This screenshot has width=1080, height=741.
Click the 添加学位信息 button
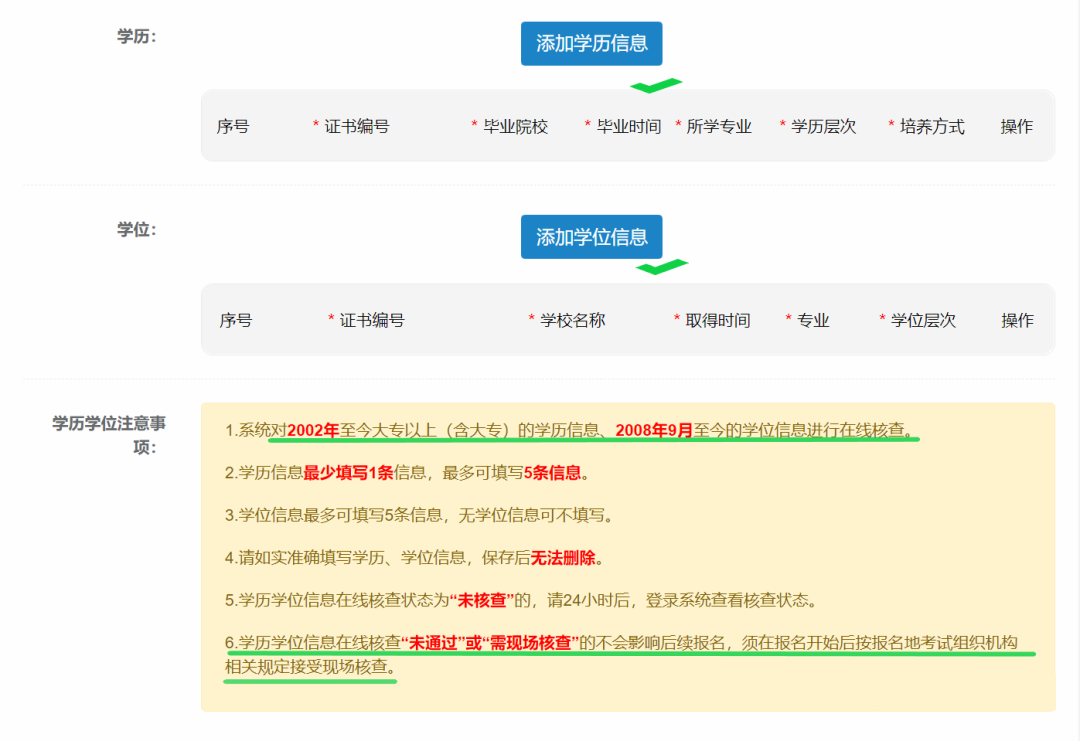click(x=591, y=237)
